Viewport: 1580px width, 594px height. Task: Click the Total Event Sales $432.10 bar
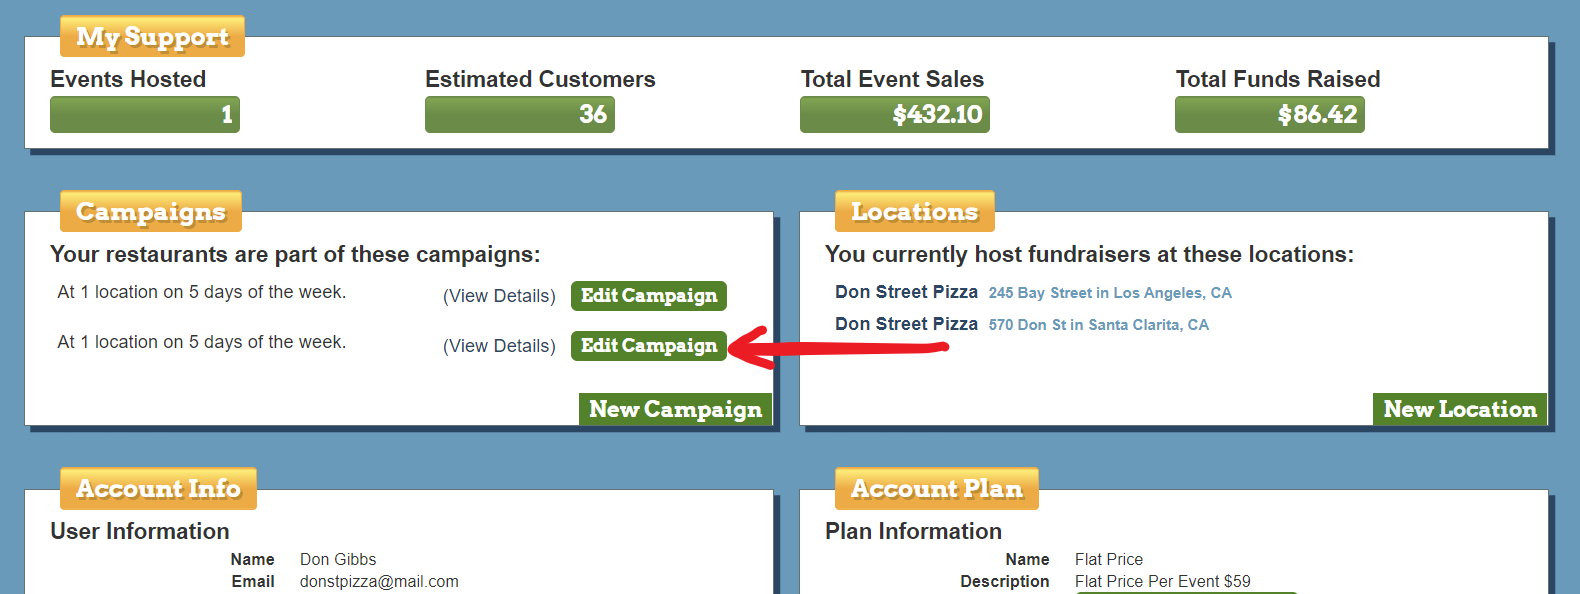(x=895, y=115)
